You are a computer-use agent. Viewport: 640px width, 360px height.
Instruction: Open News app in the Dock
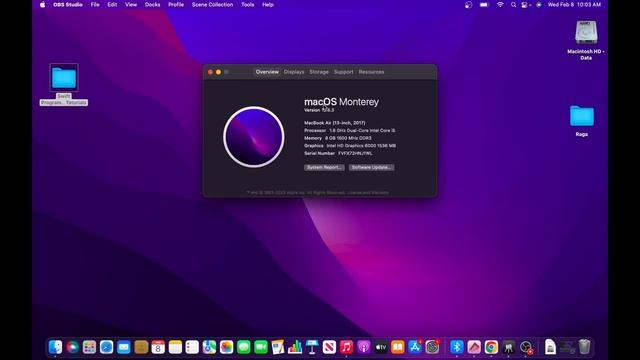[x=329, y=347]
